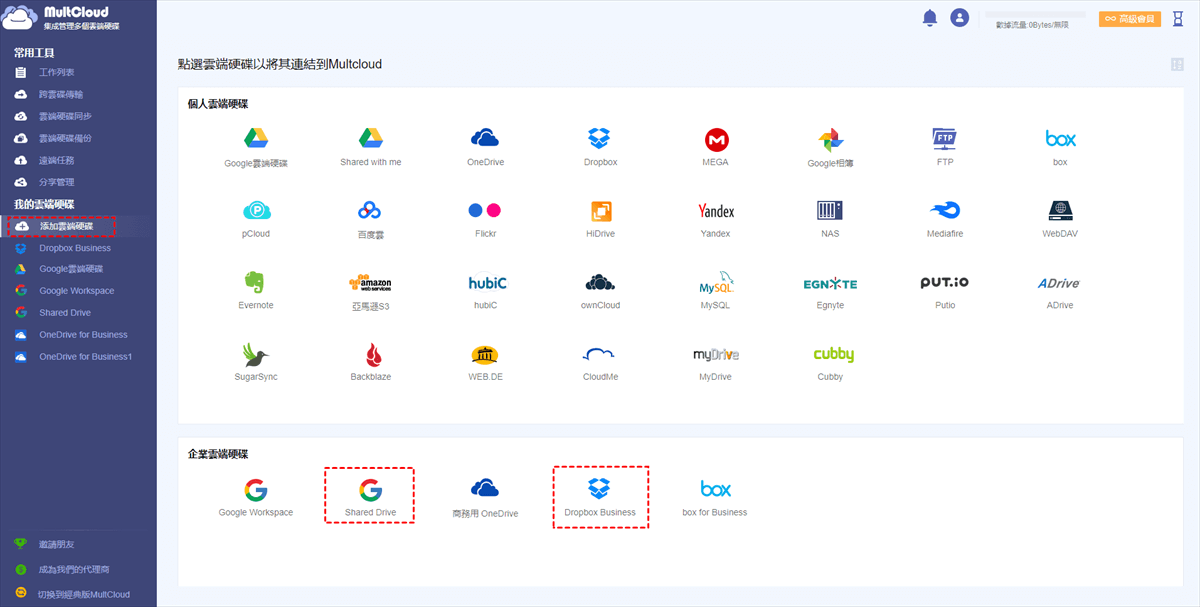Select the Google相簿 icon

coord(831,139)
